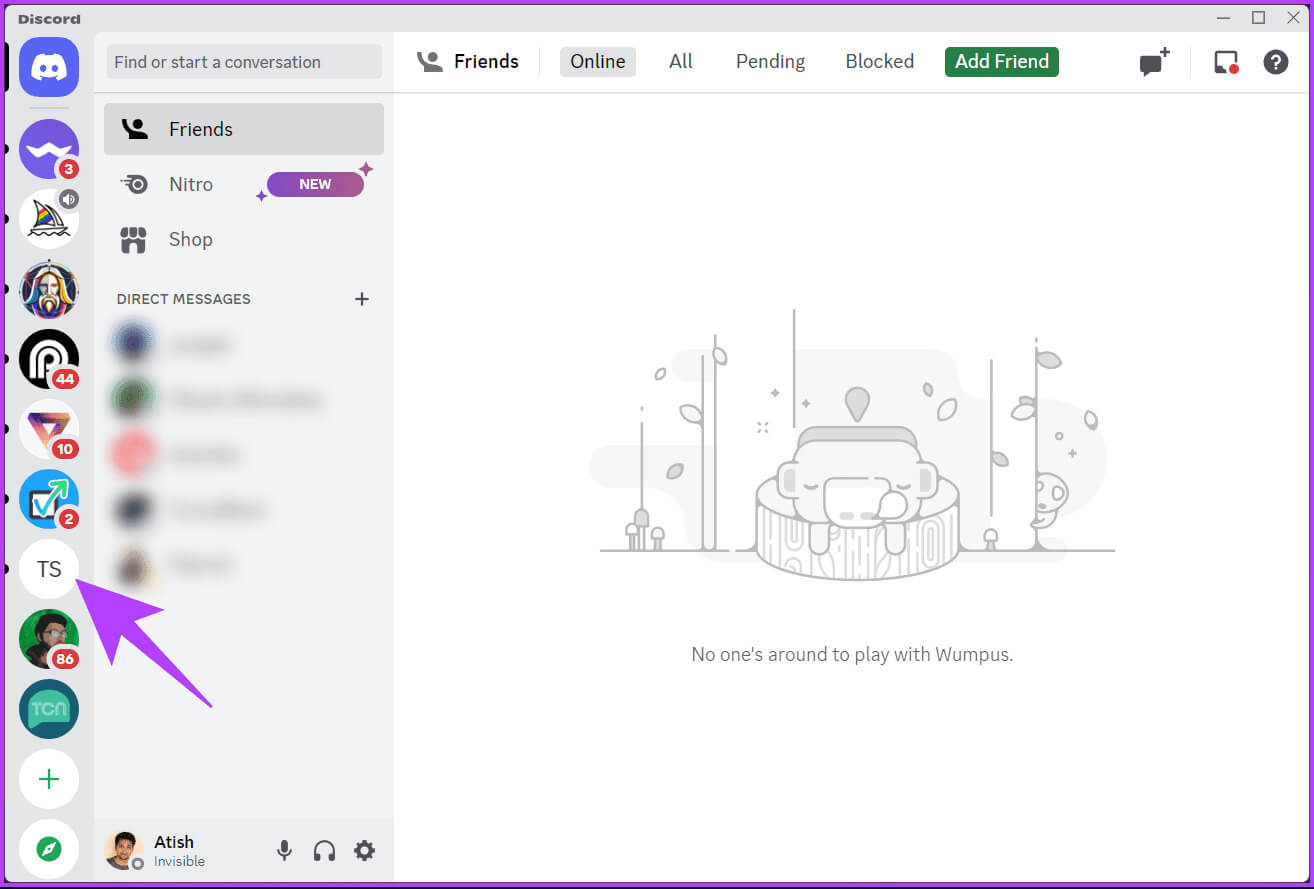The height and width of the screenshot is (889, 1314).
Task: Open the TS server
Action: pos(49,569)
